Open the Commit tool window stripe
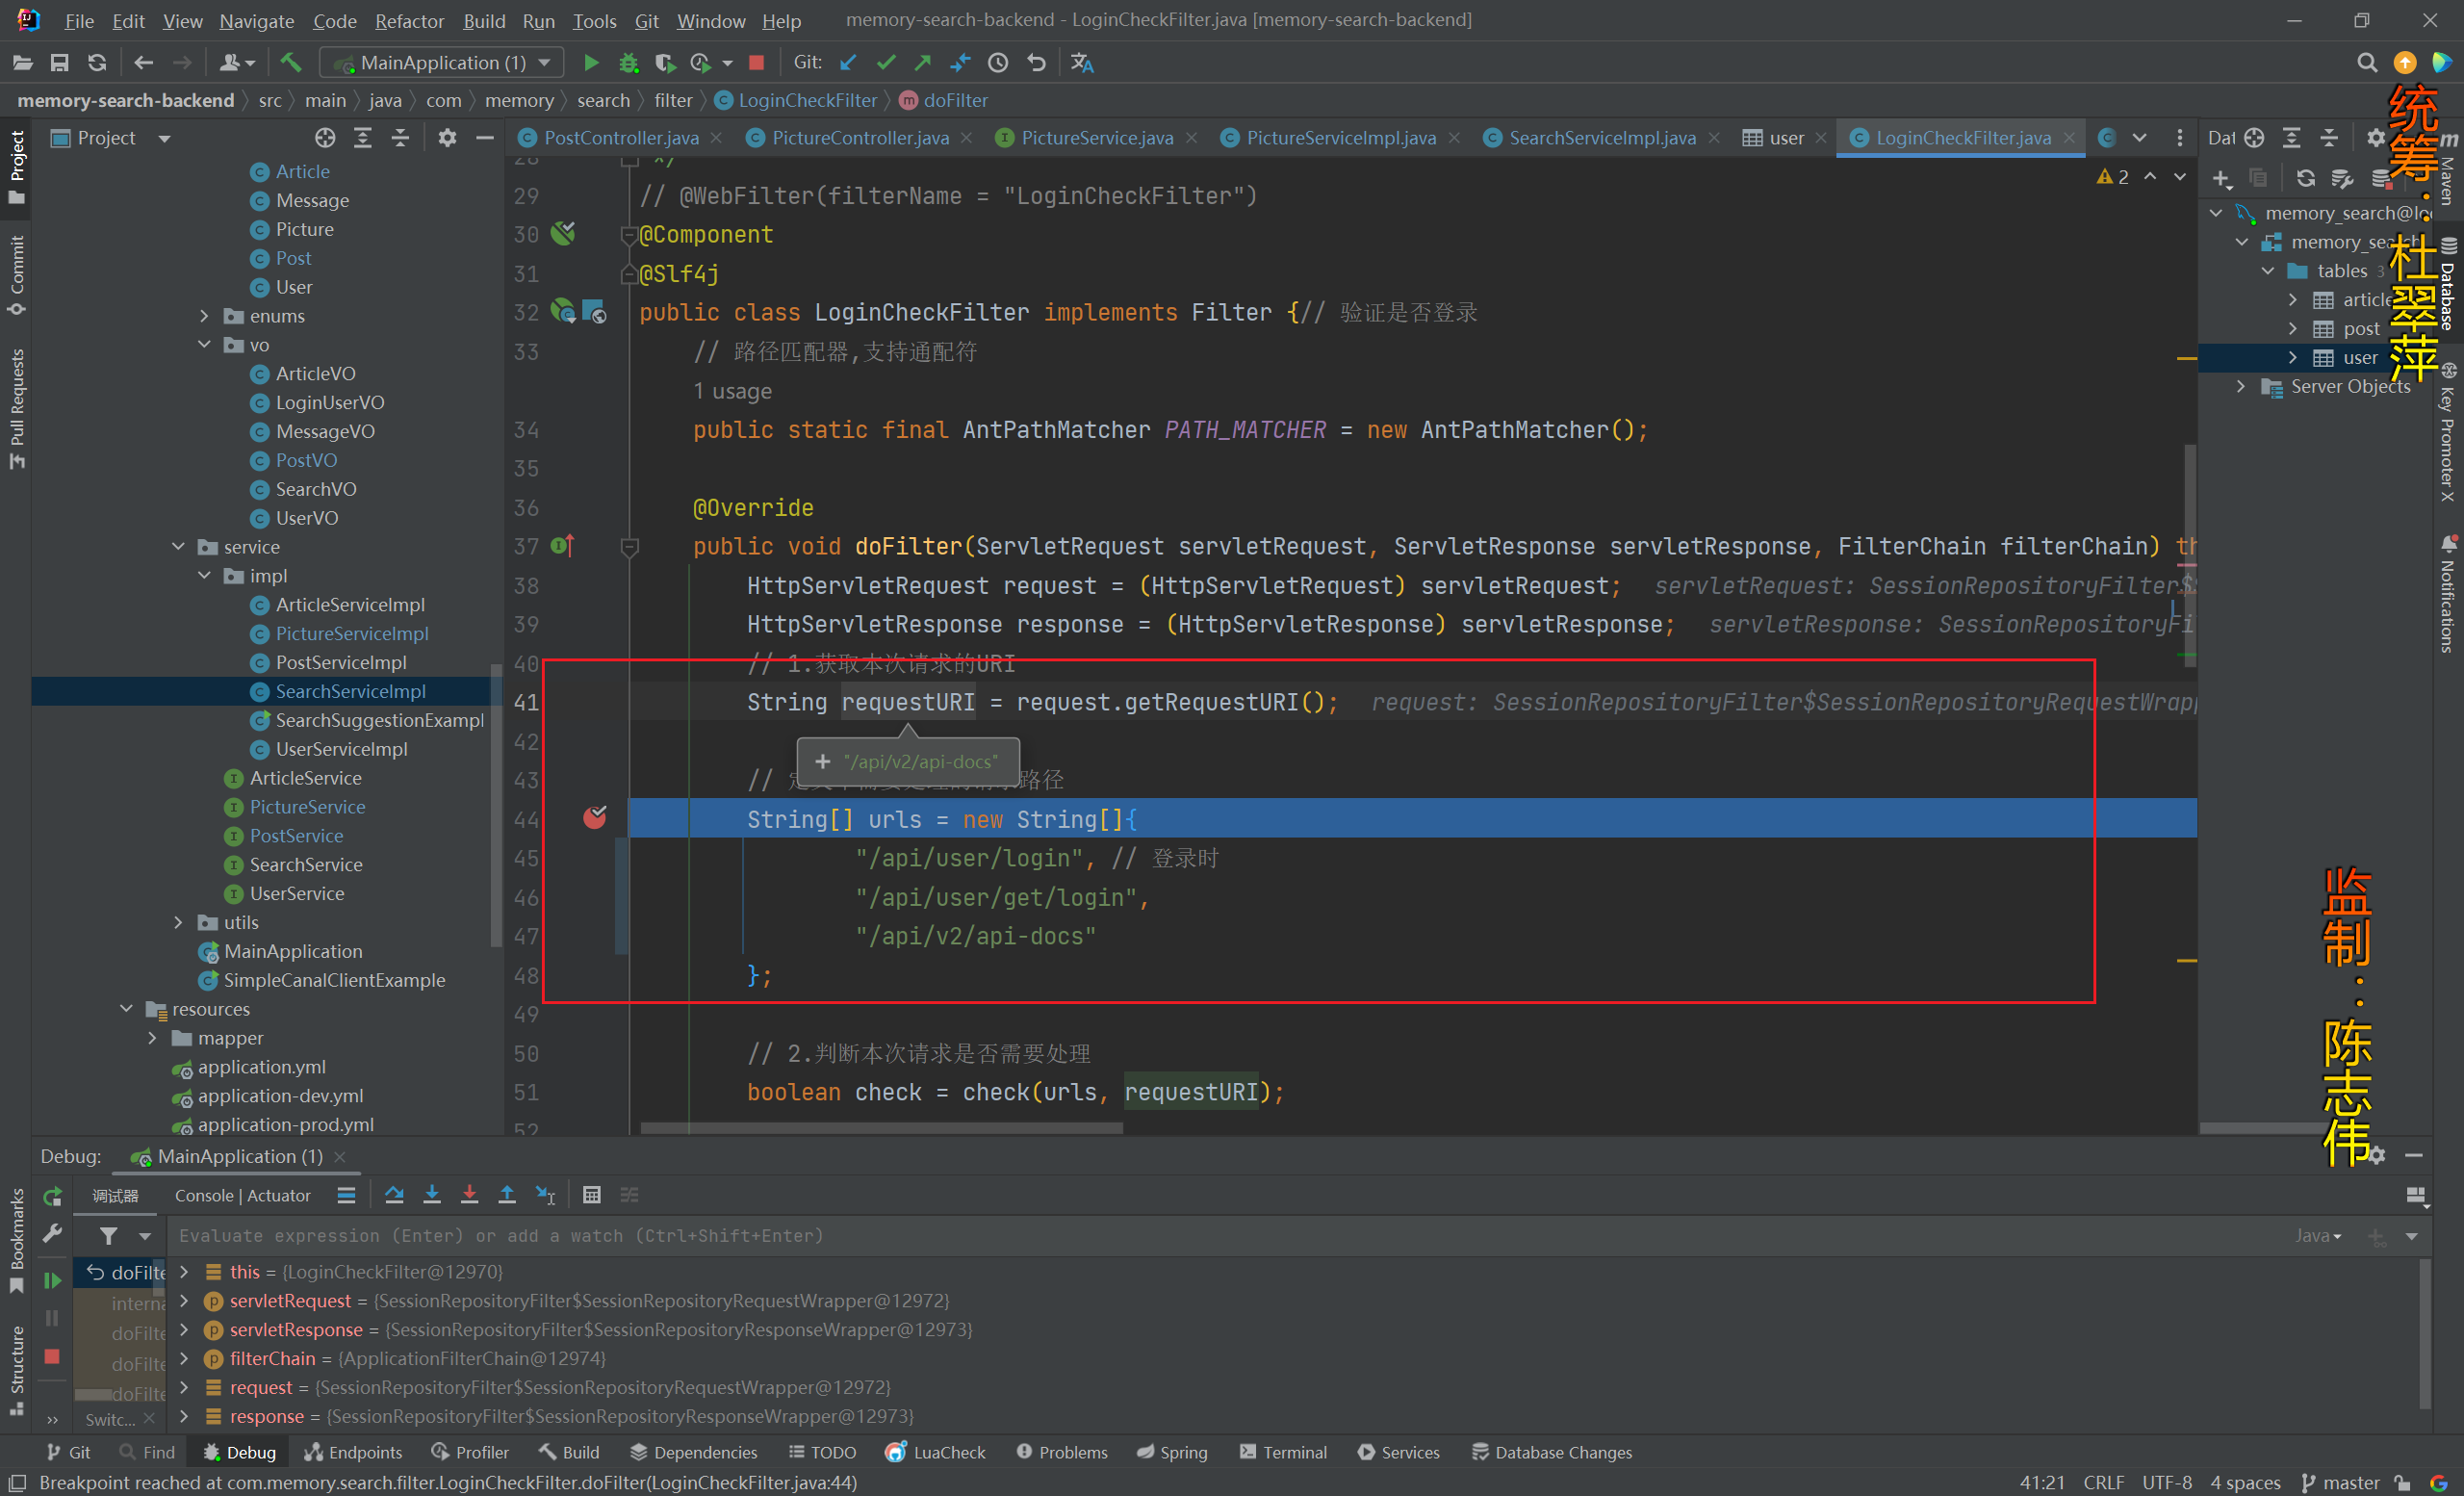The width and height of the screenshot is (2464, 1496). coord(16,274)
